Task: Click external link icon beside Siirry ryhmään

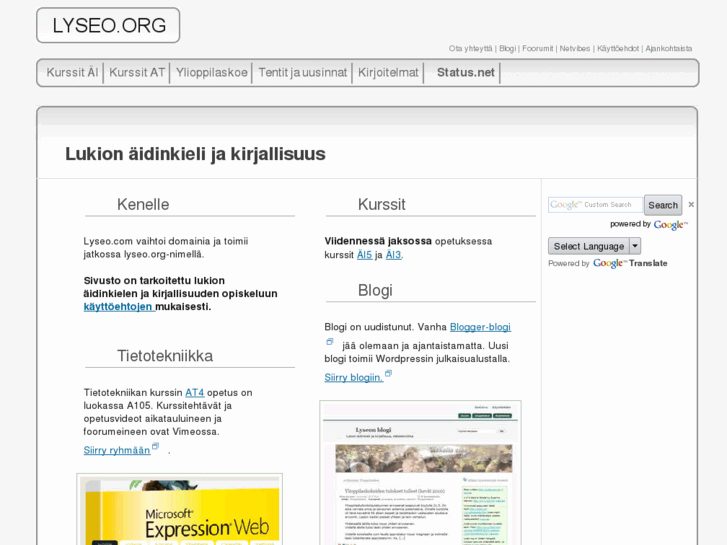Action: point(156,447)
